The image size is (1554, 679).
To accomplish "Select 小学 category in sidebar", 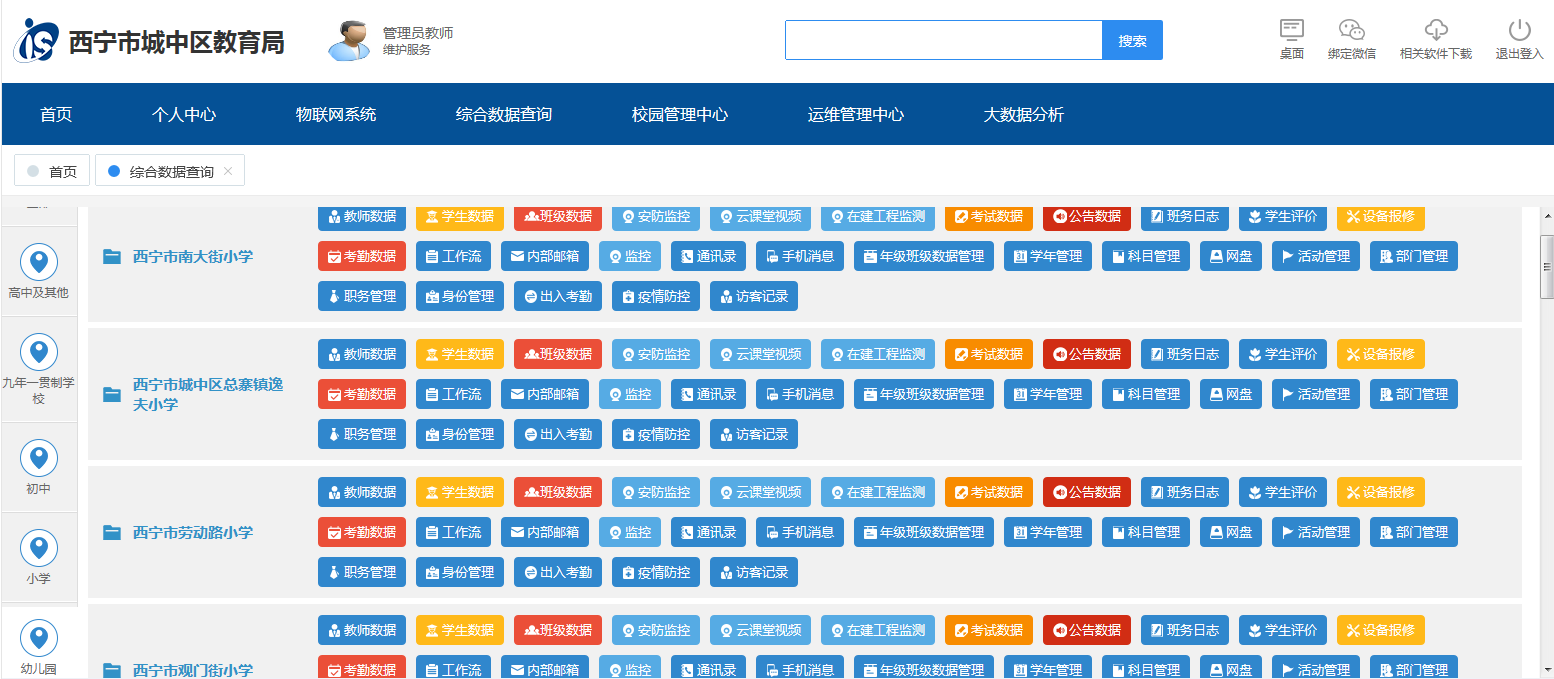I will tap(39, 558).
